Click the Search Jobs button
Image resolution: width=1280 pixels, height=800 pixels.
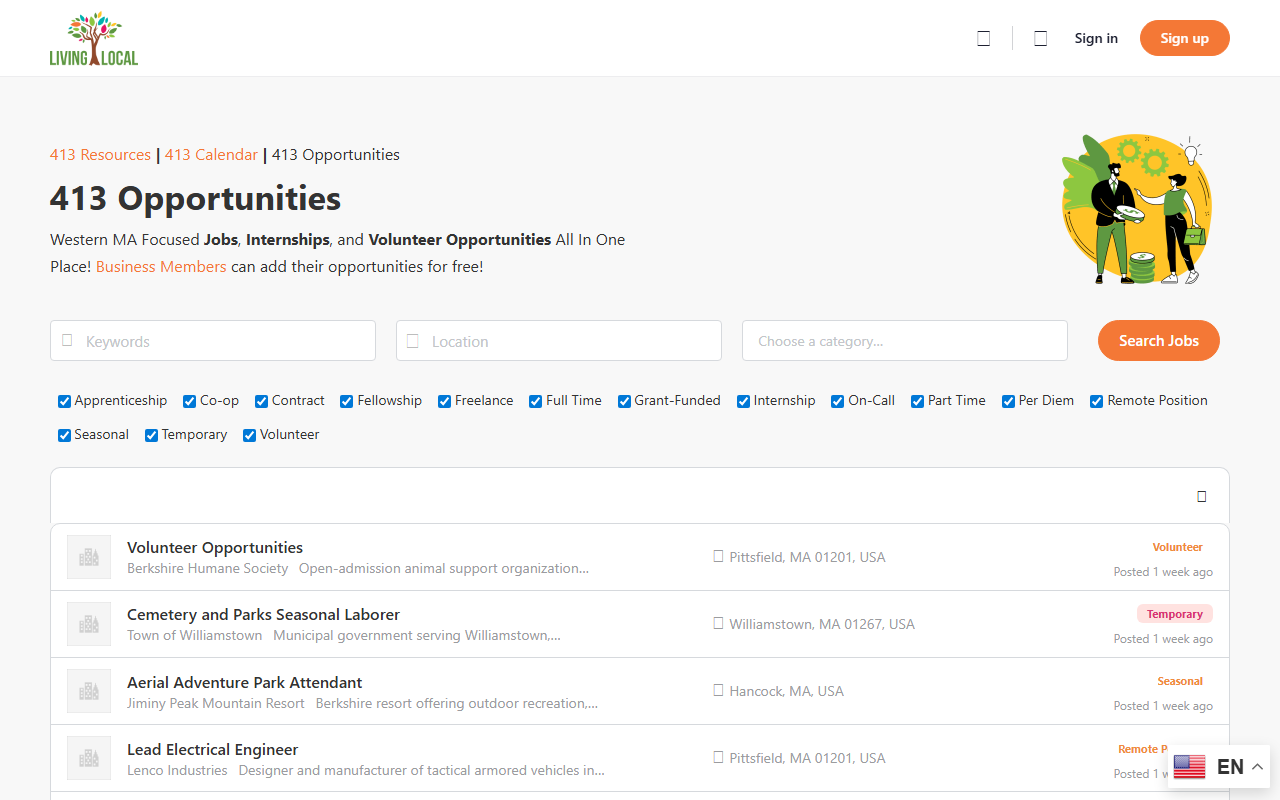pos(1159,341)
